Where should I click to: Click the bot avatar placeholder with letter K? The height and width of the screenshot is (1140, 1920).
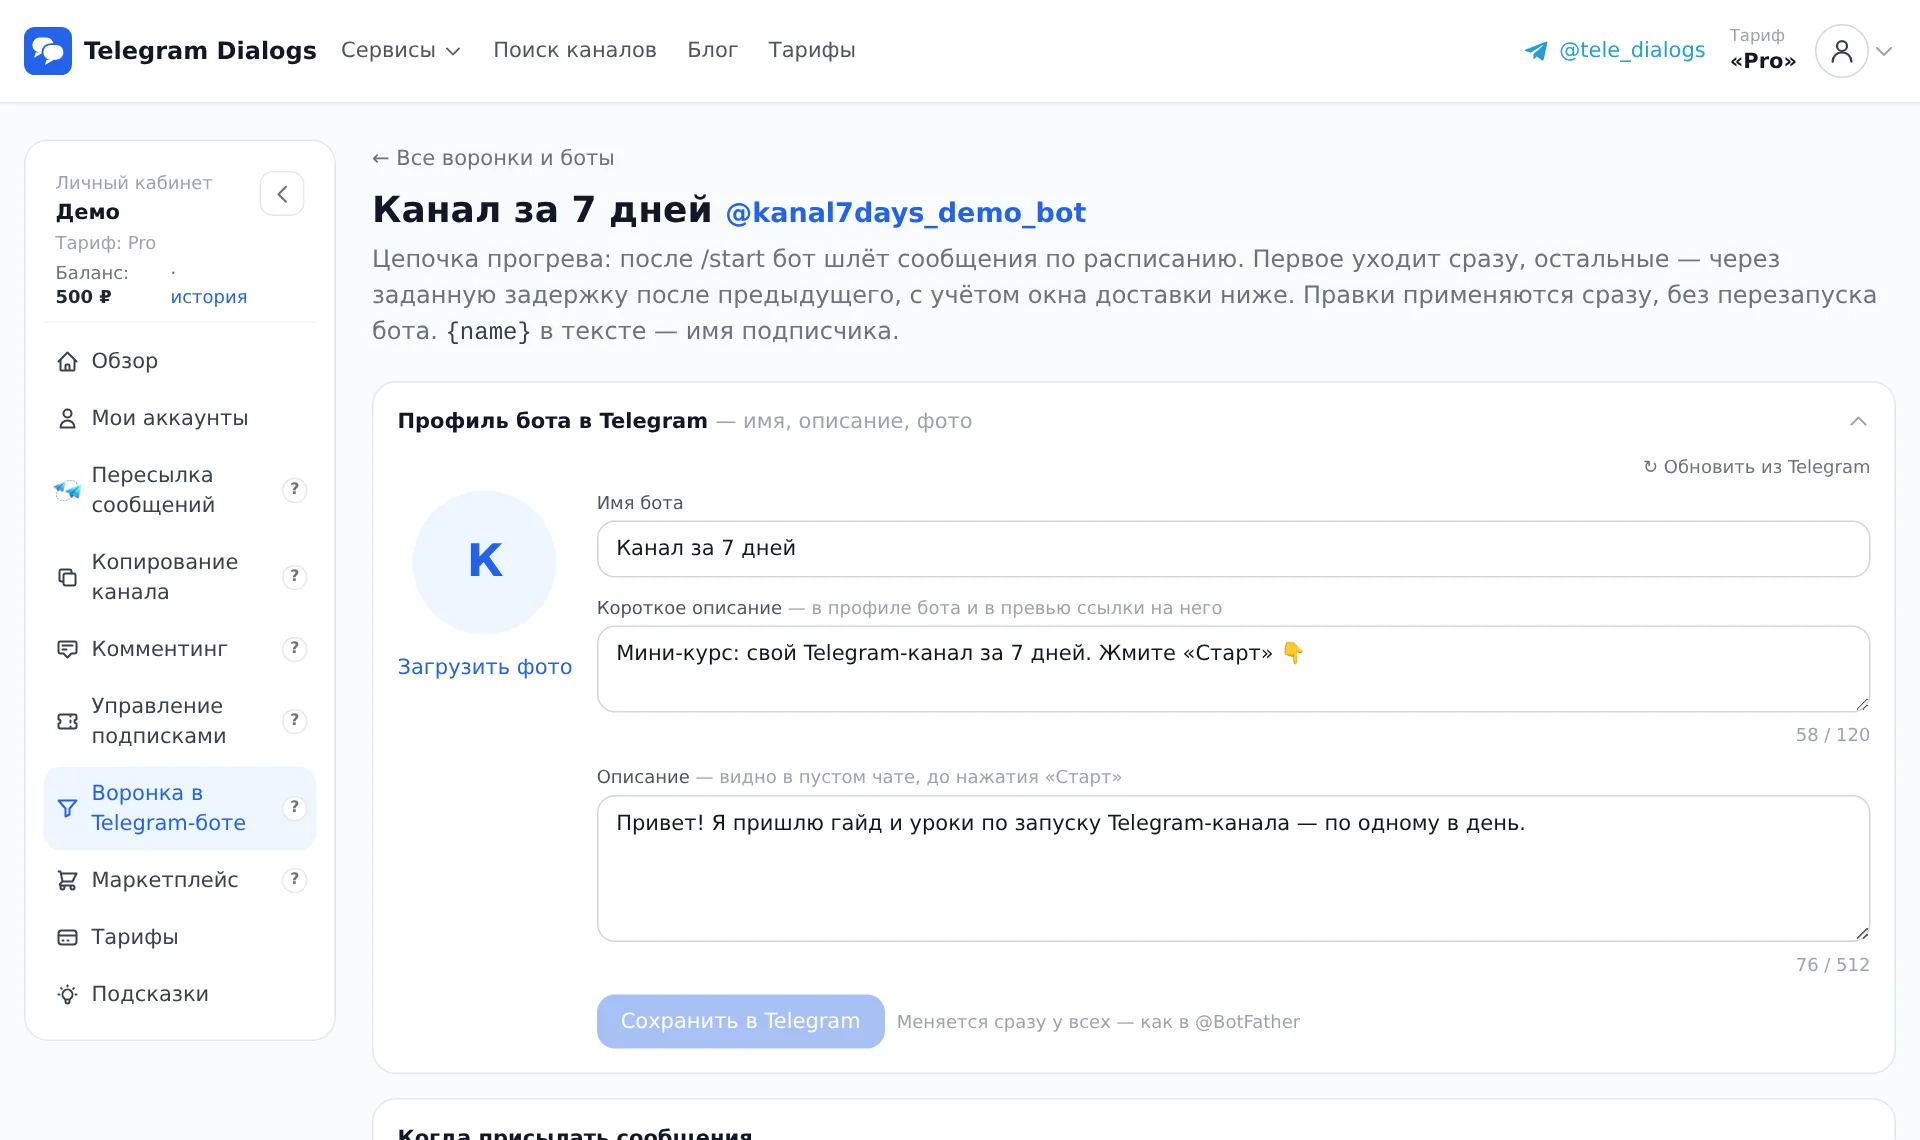[x=484, y=562]
